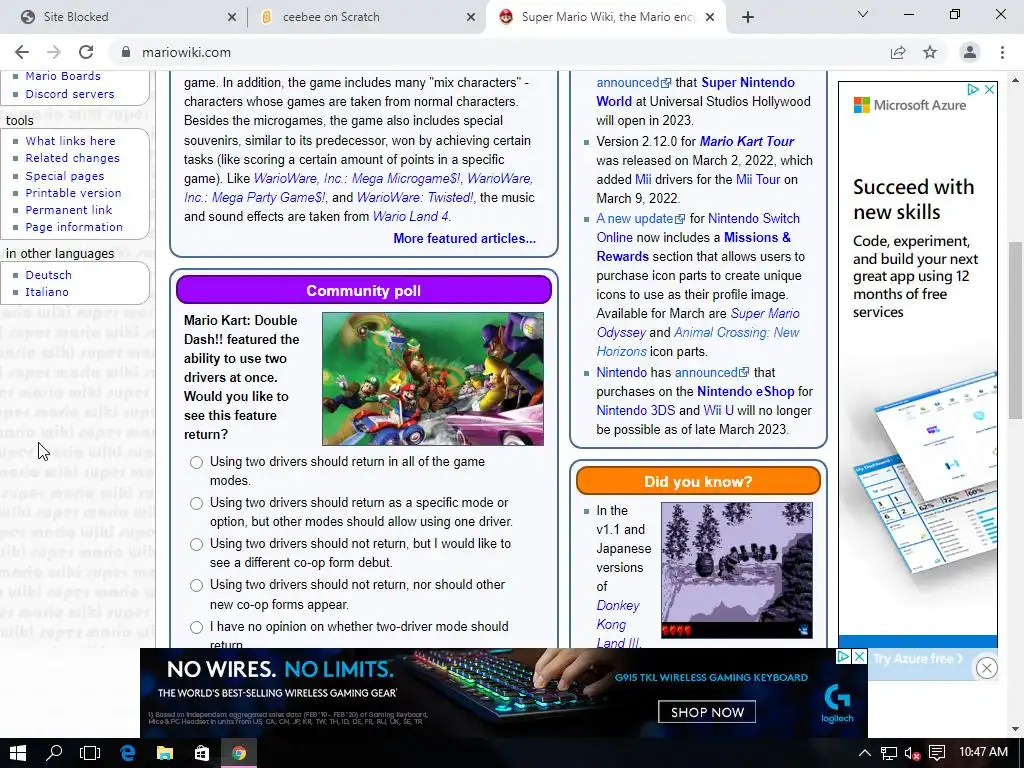Open a new browser tab

tap(748, 17)
